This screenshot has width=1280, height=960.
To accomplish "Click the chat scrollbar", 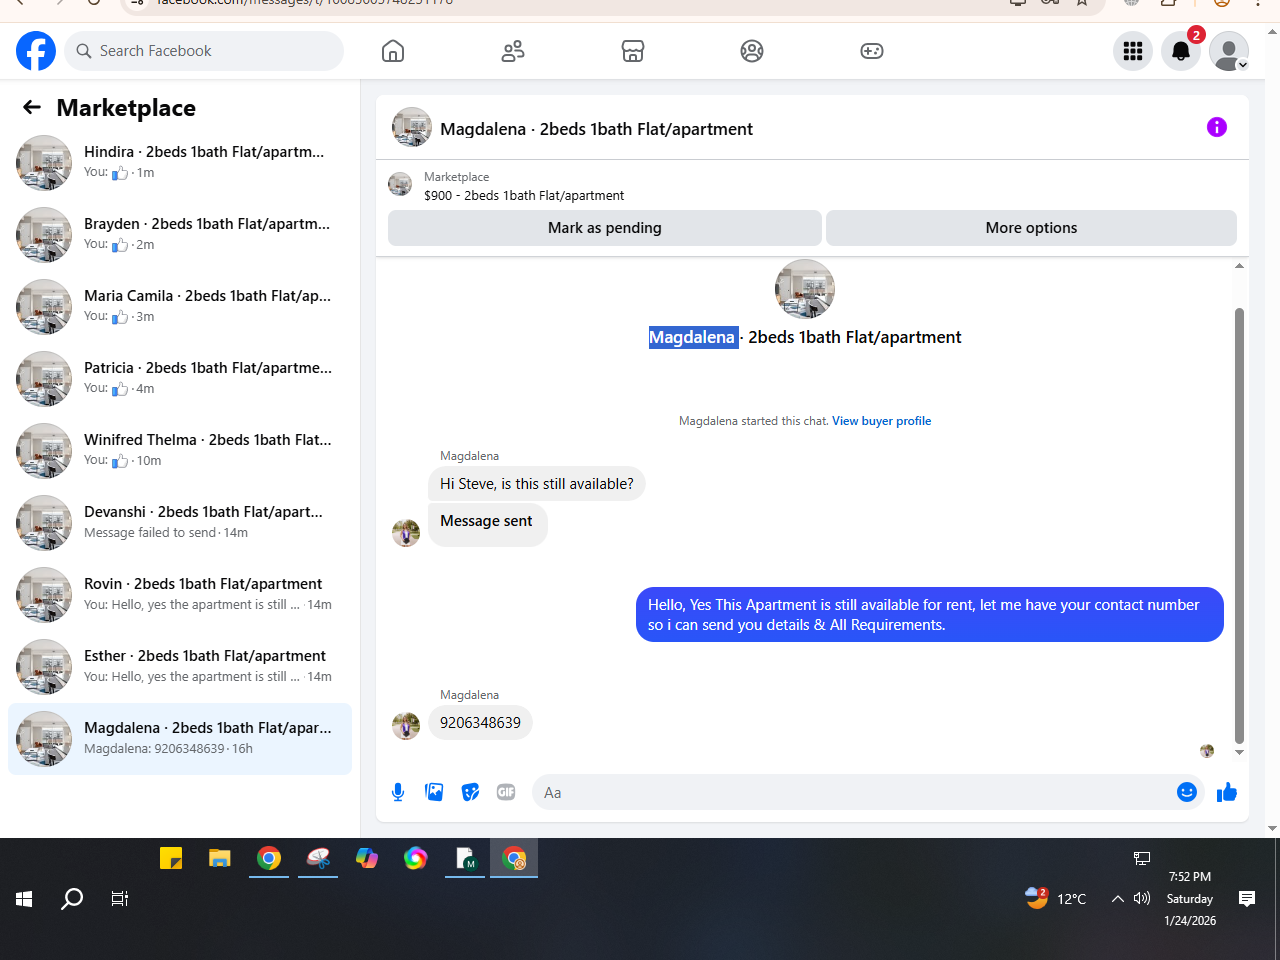I will (x=1239, y=525).
